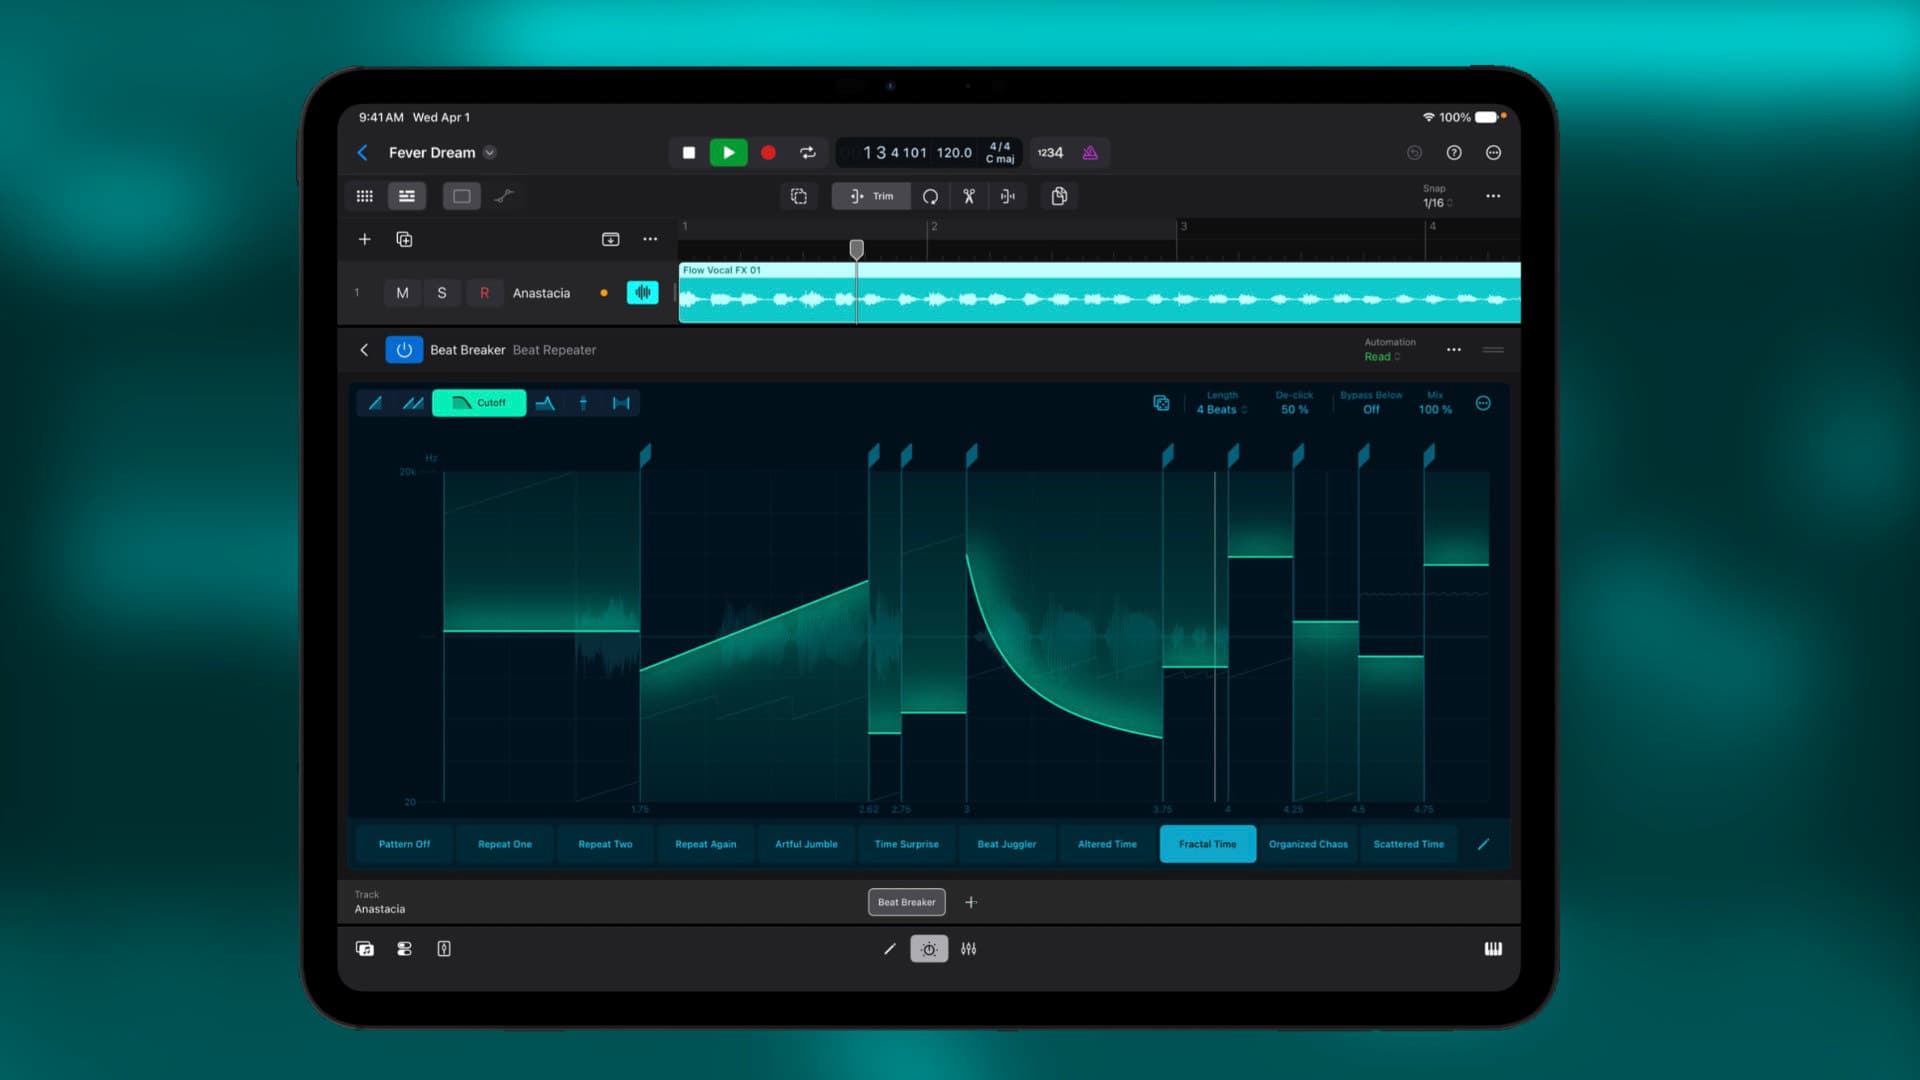This screenshot has width=1920, height=1080.
Task: Open the plugin header ellipsis menu
Action: [x=1453, y=350]
